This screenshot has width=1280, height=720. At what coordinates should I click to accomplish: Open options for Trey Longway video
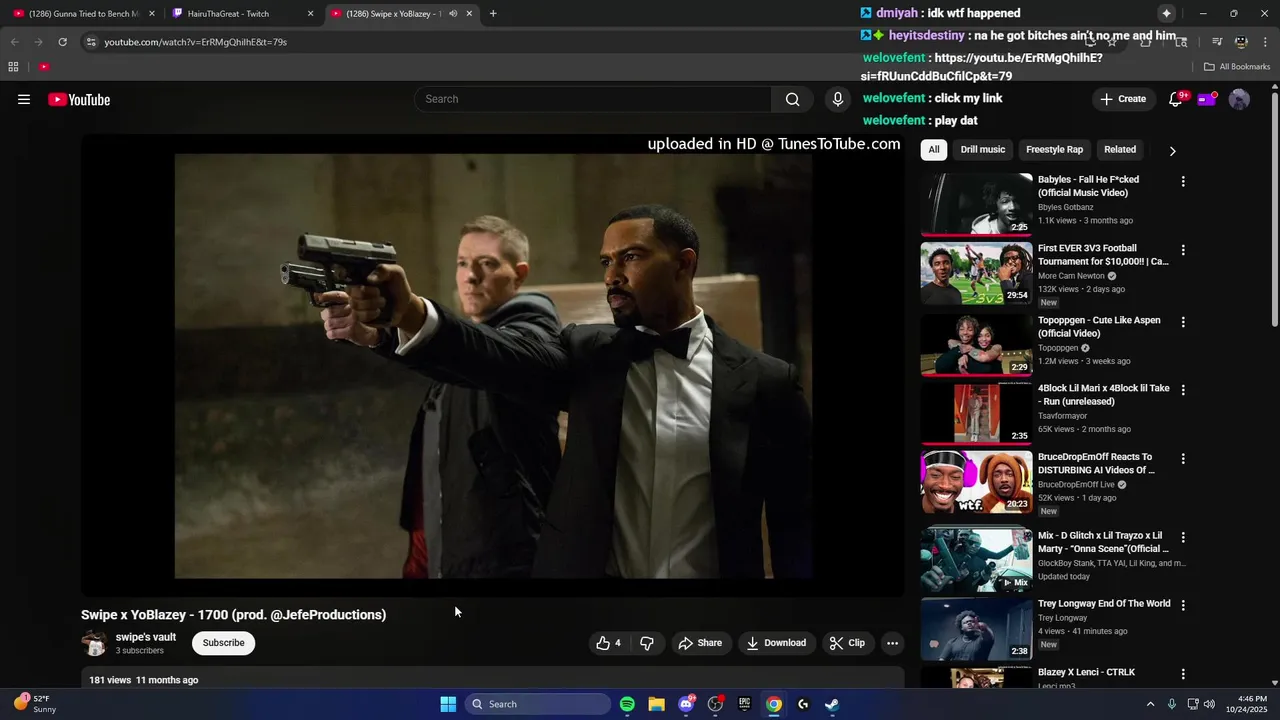(1183, 605)
